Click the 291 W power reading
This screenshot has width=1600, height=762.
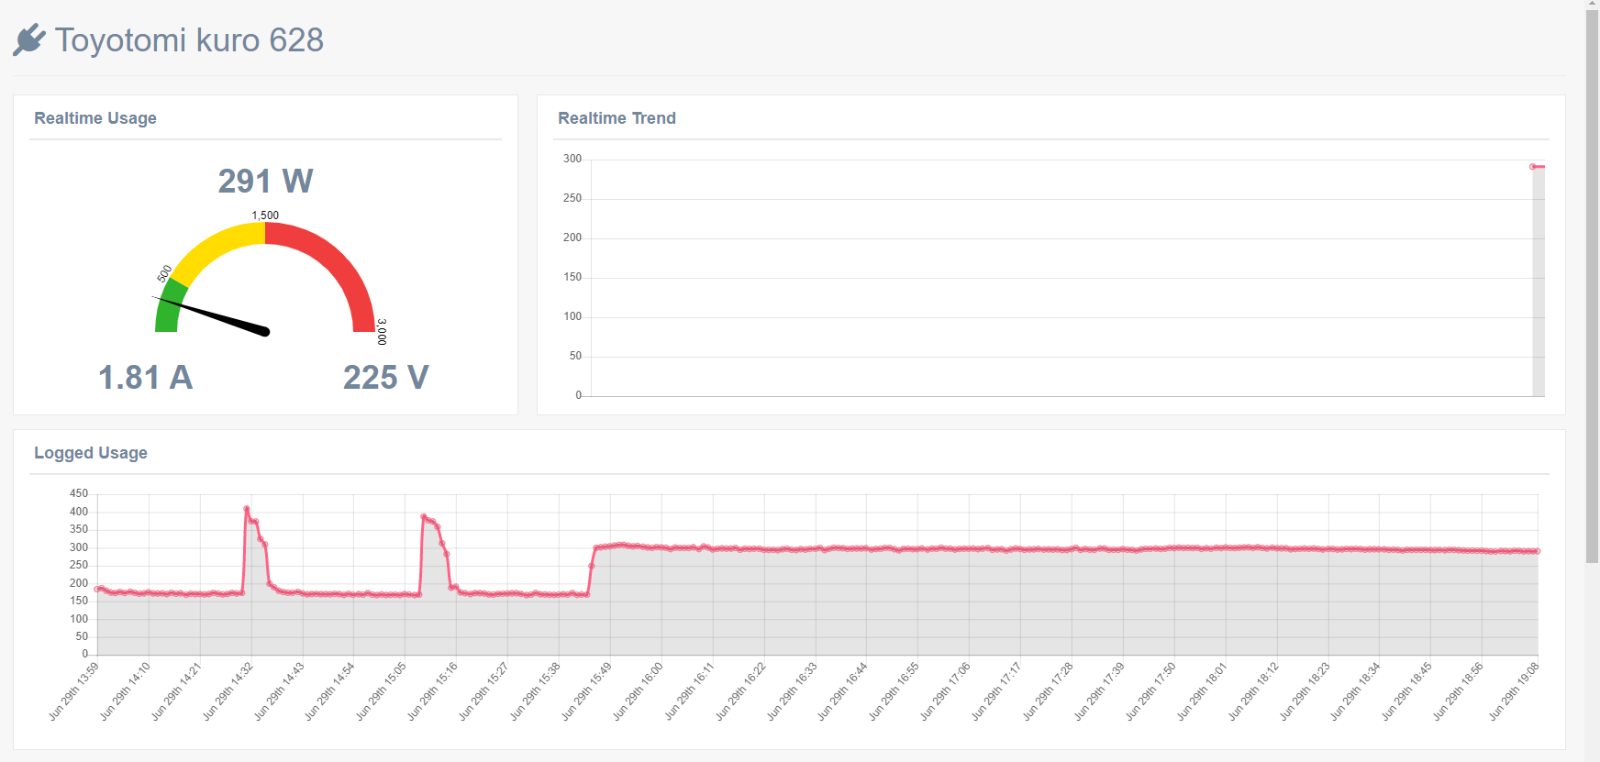[x=265, y=181]
